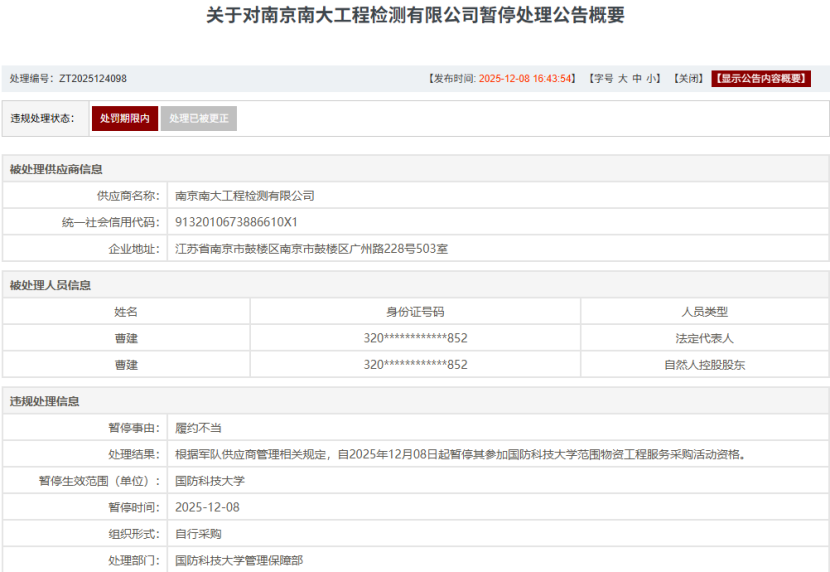Click the 法定代表人 personnel type cell
Viewport: 830px width, 572px height.
704,338
